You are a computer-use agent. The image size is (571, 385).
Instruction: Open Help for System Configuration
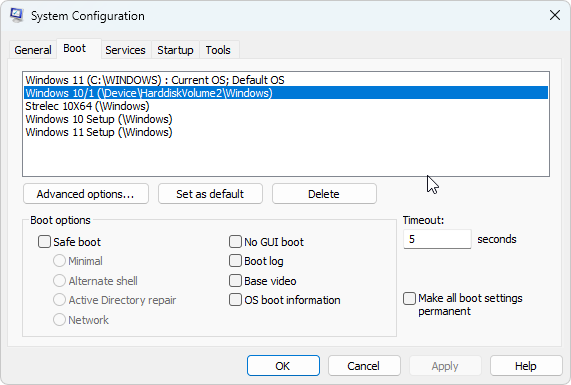[526, 366]
